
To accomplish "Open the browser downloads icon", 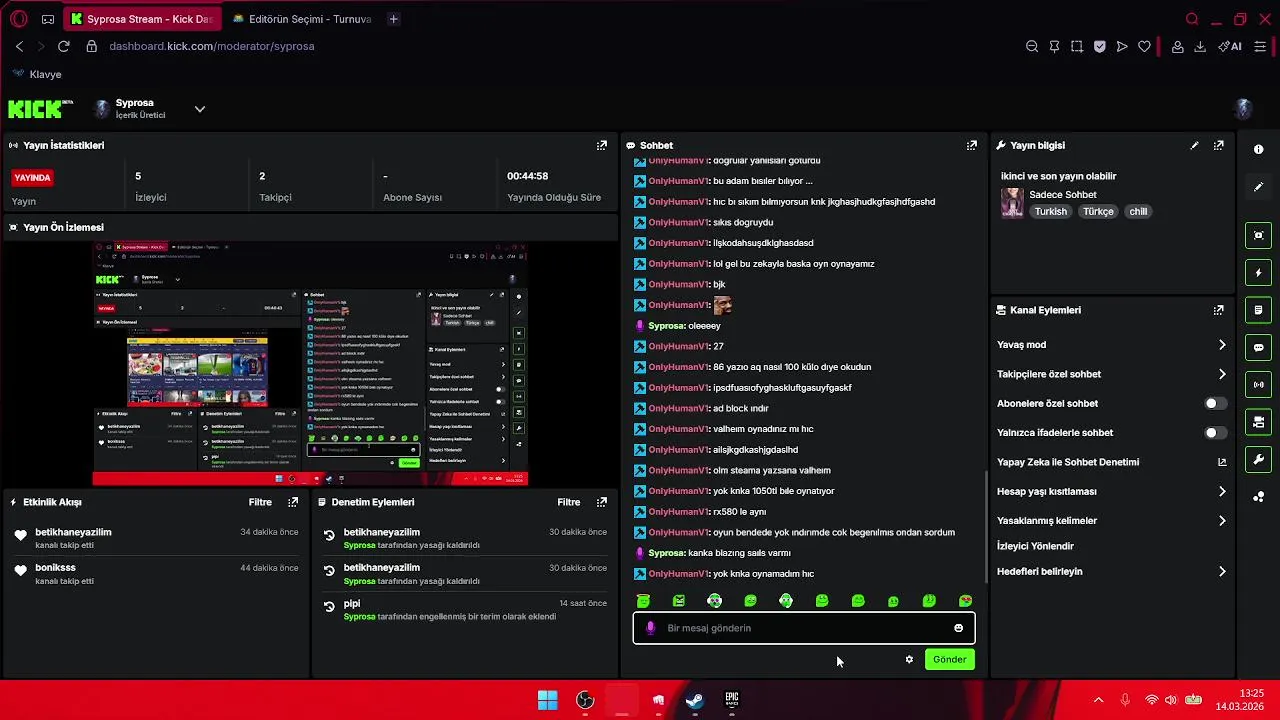I will (1200, 46).
